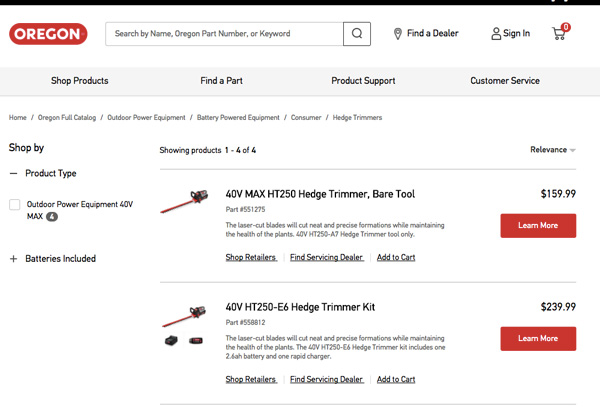Click Learn More for the $239.99 kit

538,339
